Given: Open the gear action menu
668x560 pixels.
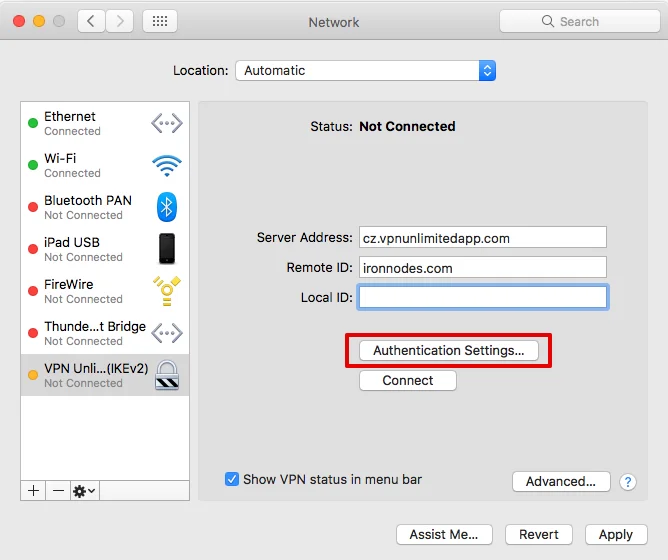Looking at the screenshot, I should [84, 491].
